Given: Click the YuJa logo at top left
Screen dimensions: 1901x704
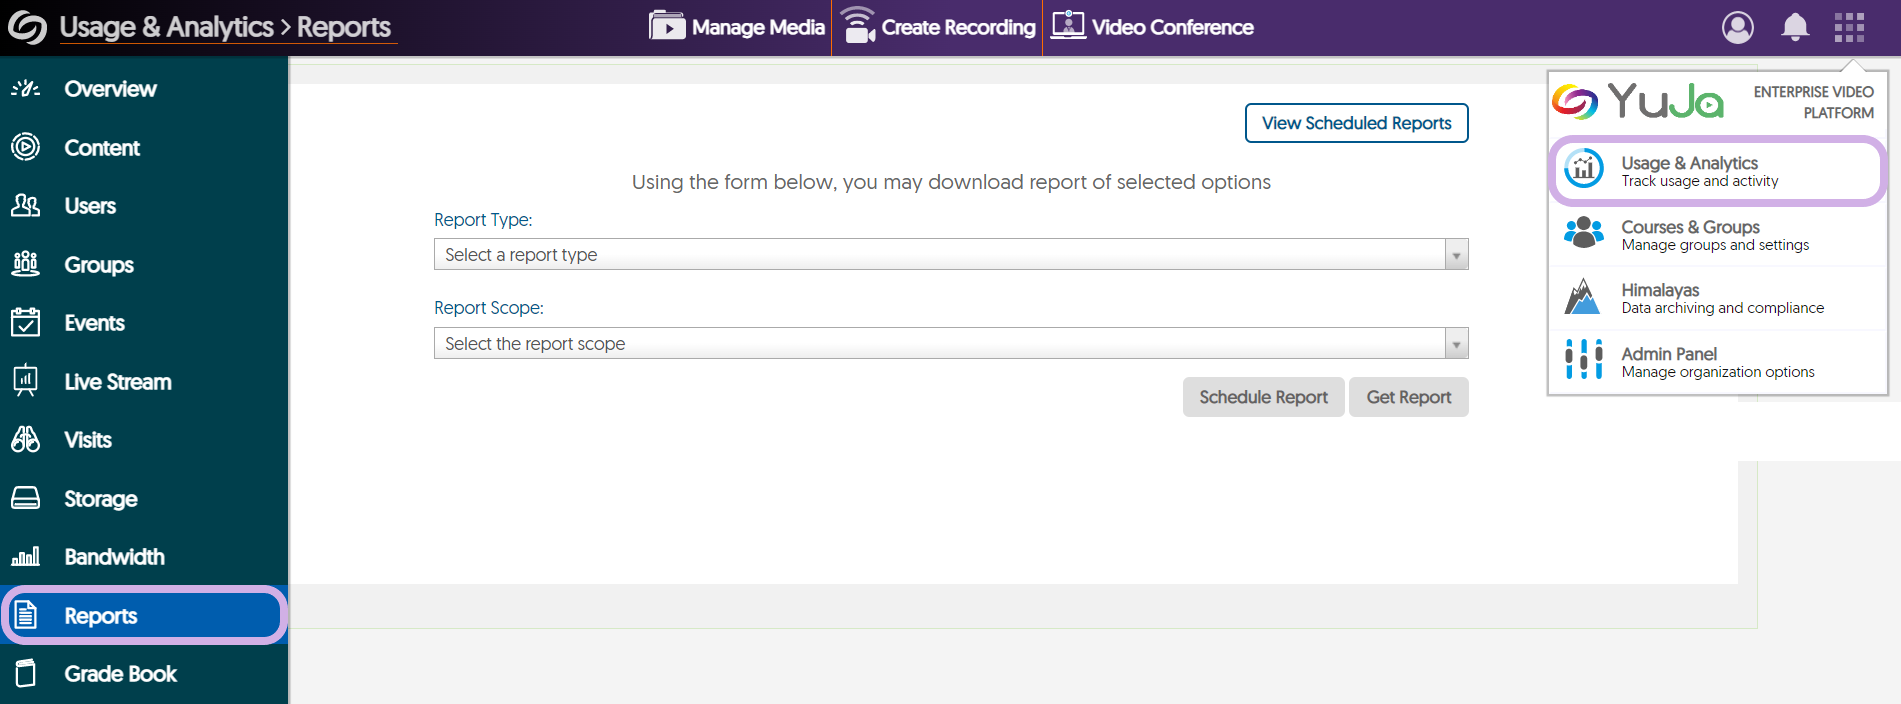Looking at the screenshot, I should point(27,27).
